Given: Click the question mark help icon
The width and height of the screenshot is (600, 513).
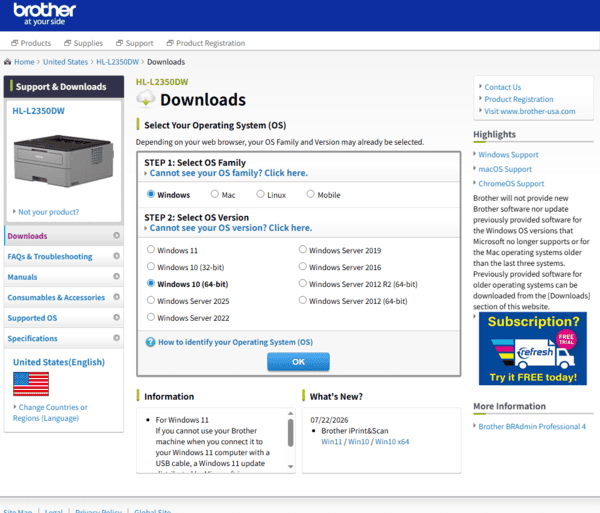Looking at the screenshot, I should coord(150,342).
